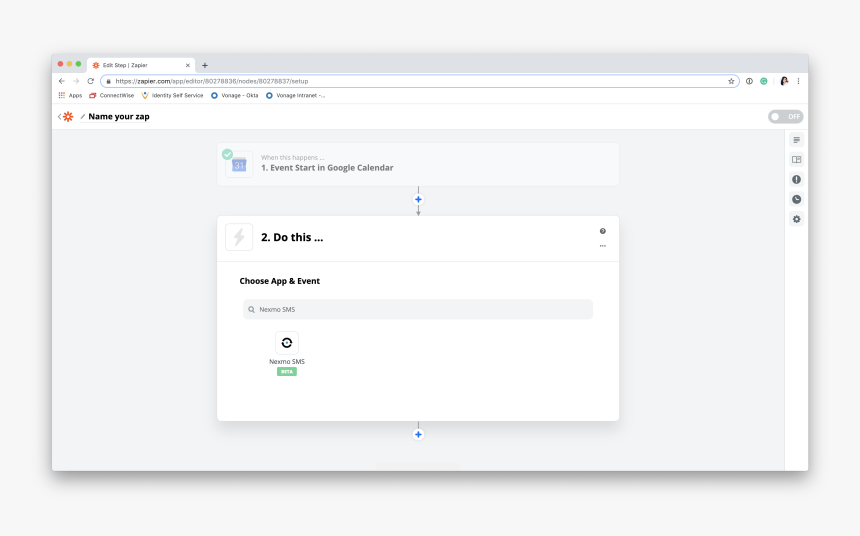Open the Chrome three-dot menu

tap(798, 81)
